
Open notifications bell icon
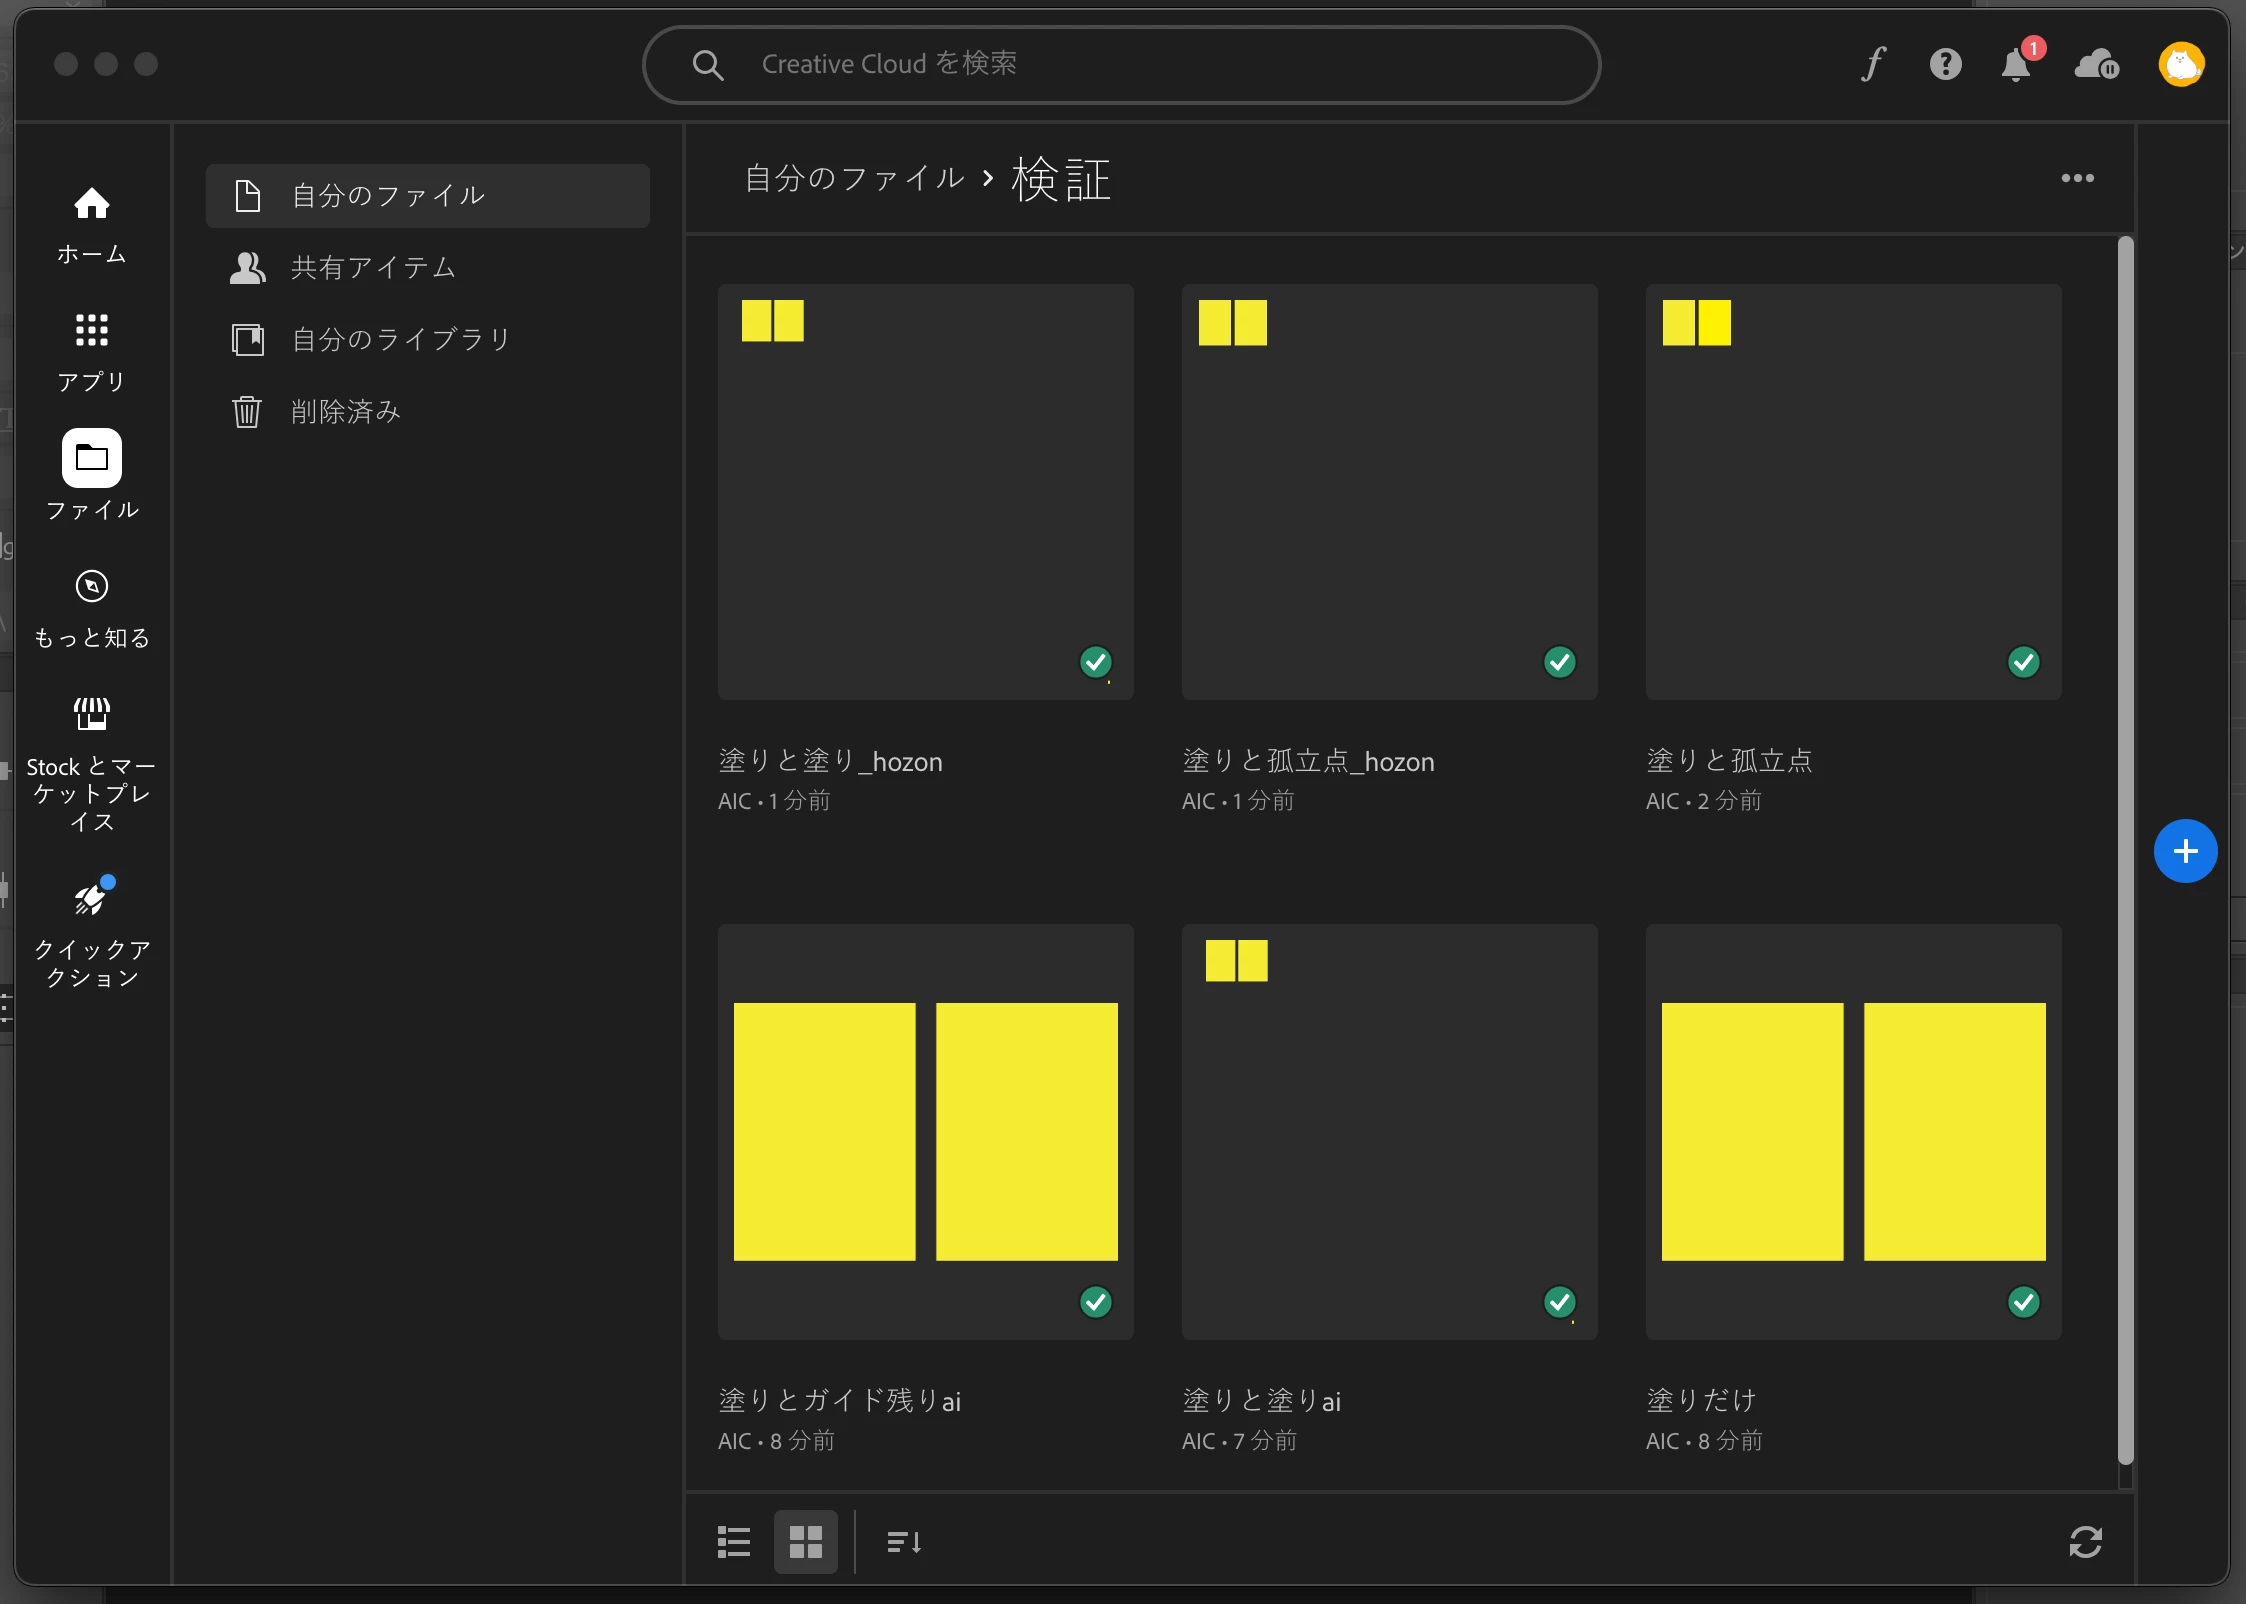2016,65
